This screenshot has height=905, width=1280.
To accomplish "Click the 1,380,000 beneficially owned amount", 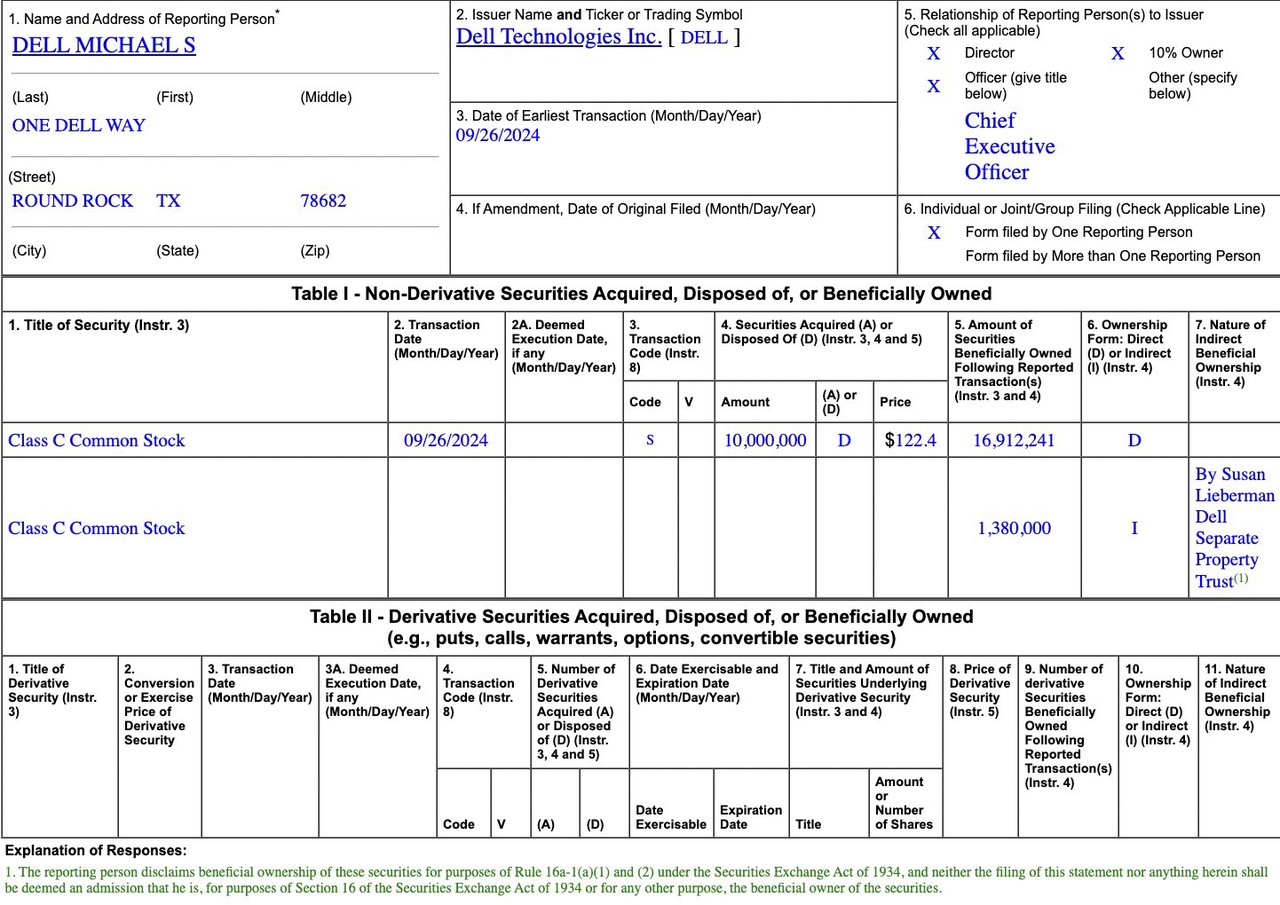I will (1014, 529).
